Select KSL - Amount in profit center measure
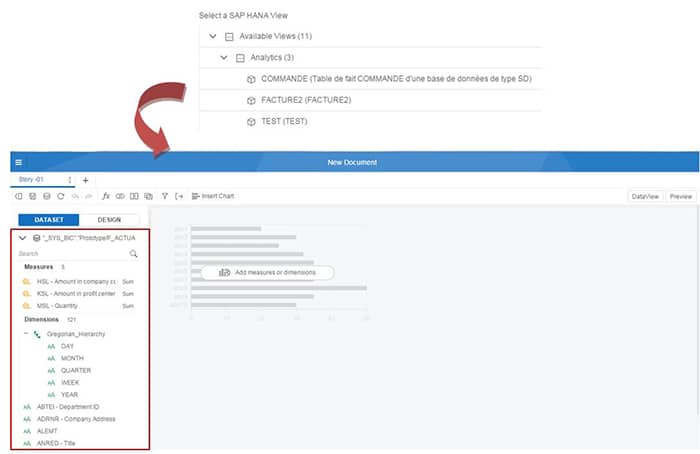Viewport: 700px width, 454px height. (x=76, y=294)
